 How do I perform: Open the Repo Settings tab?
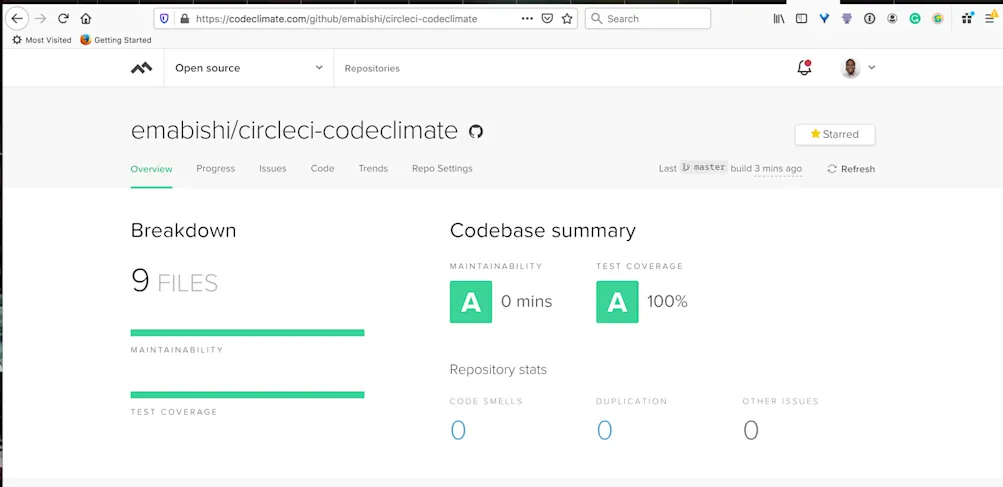click(442, 169)
